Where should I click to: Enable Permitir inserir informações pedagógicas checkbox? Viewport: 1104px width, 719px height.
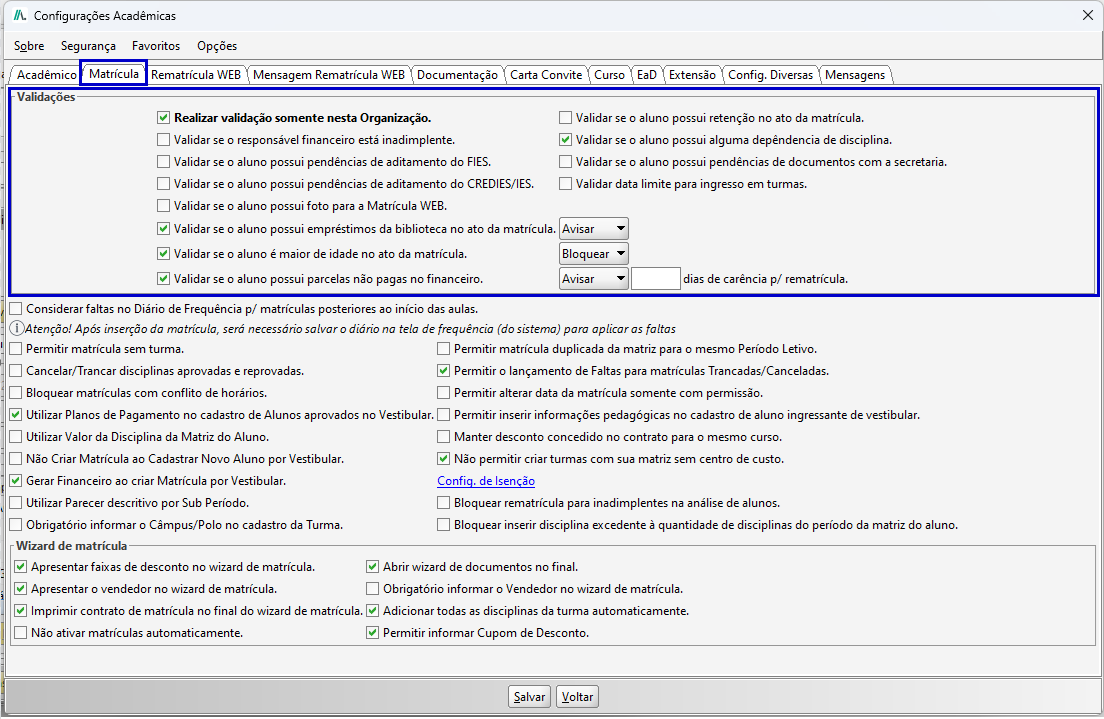point(444,415)
